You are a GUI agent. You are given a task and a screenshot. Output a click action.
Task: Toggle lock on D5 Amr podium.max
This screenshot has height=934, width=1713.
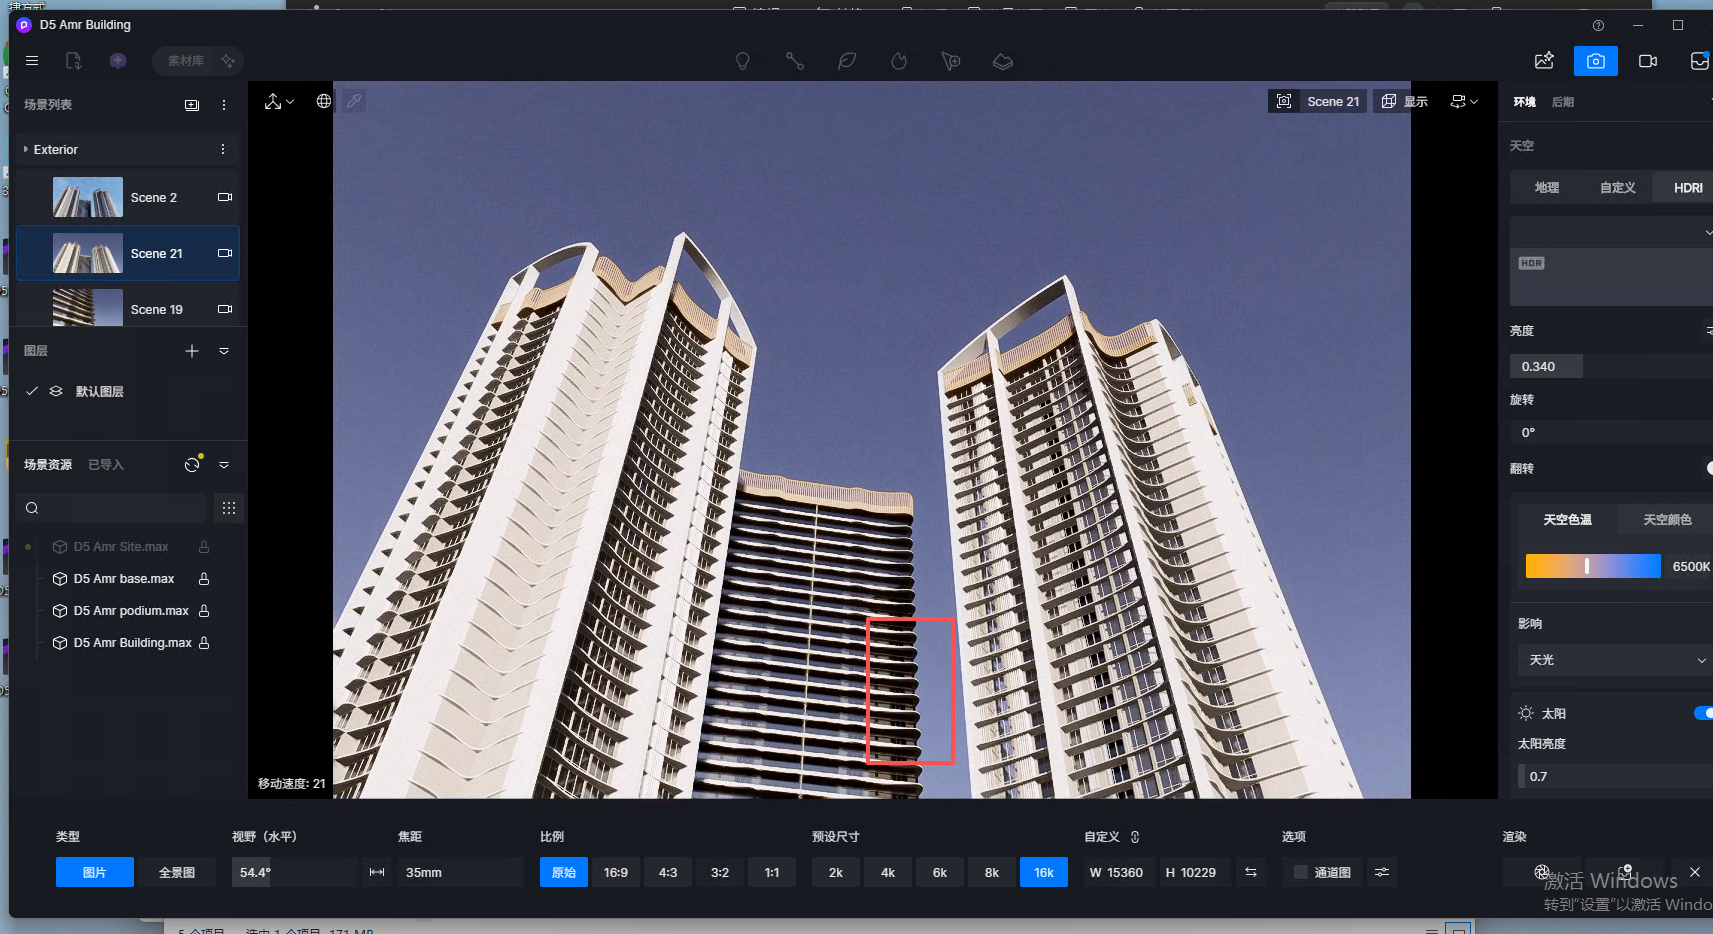[x=204, y=611]
